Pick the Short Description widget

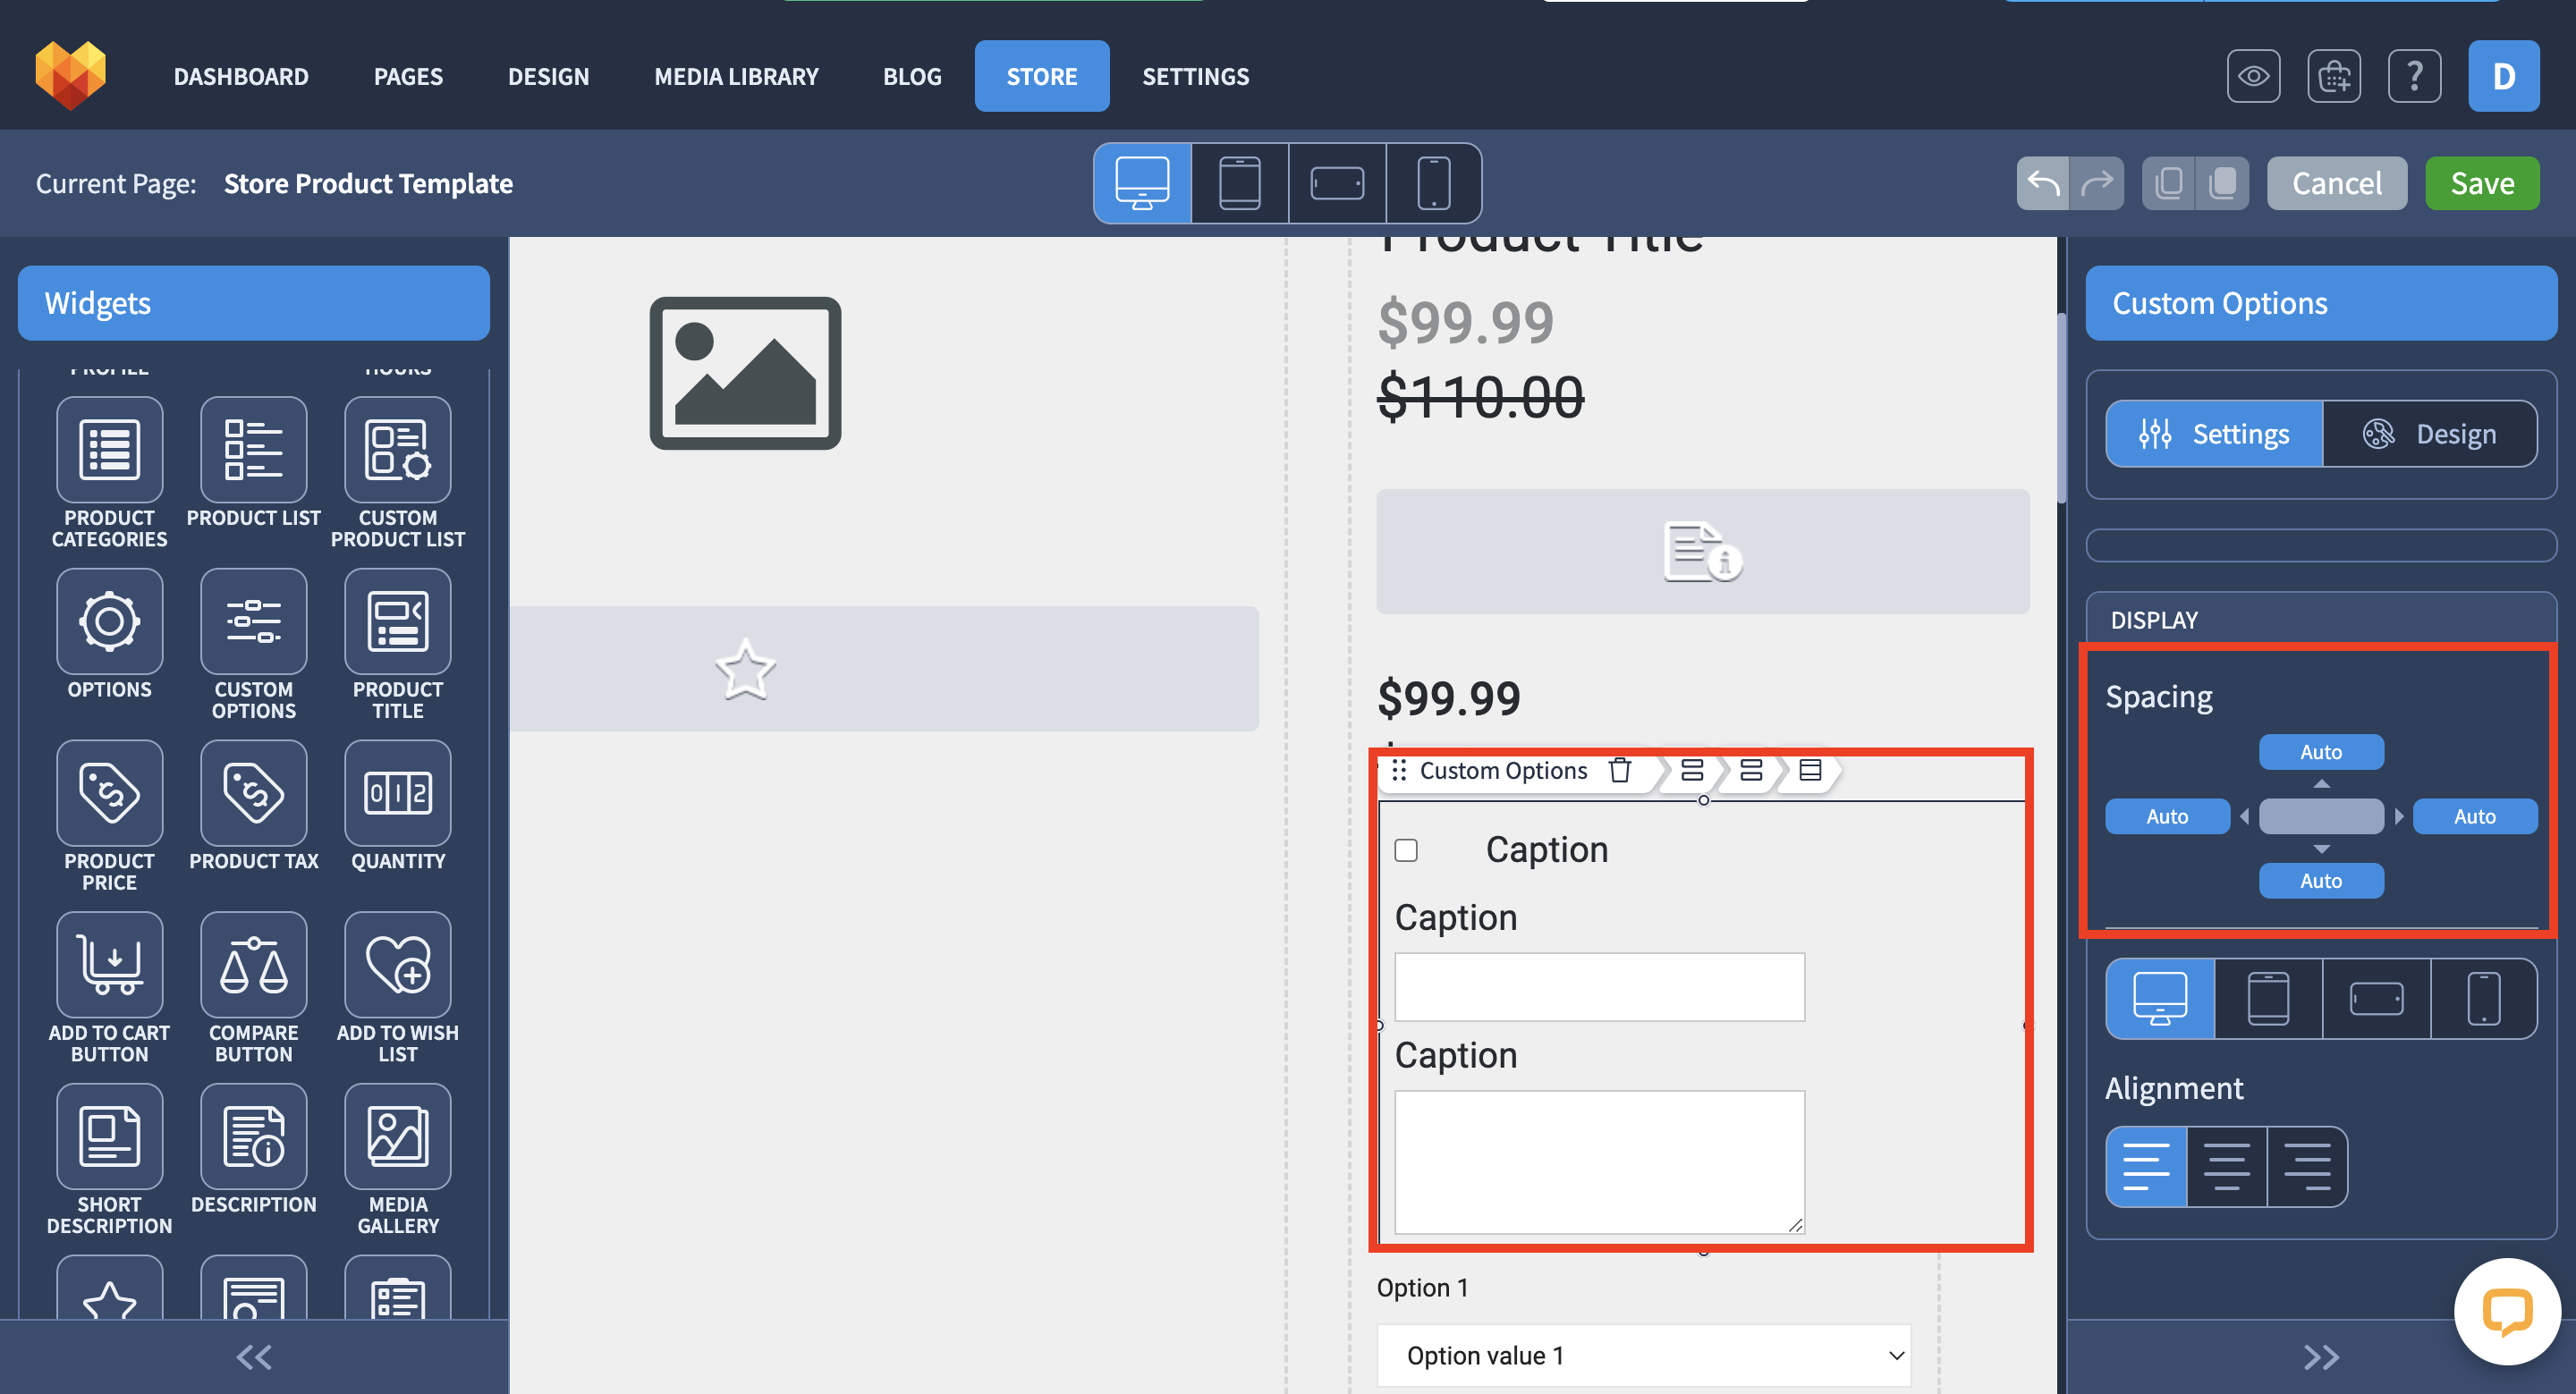pyautogui.click(x=109, y=1138)
